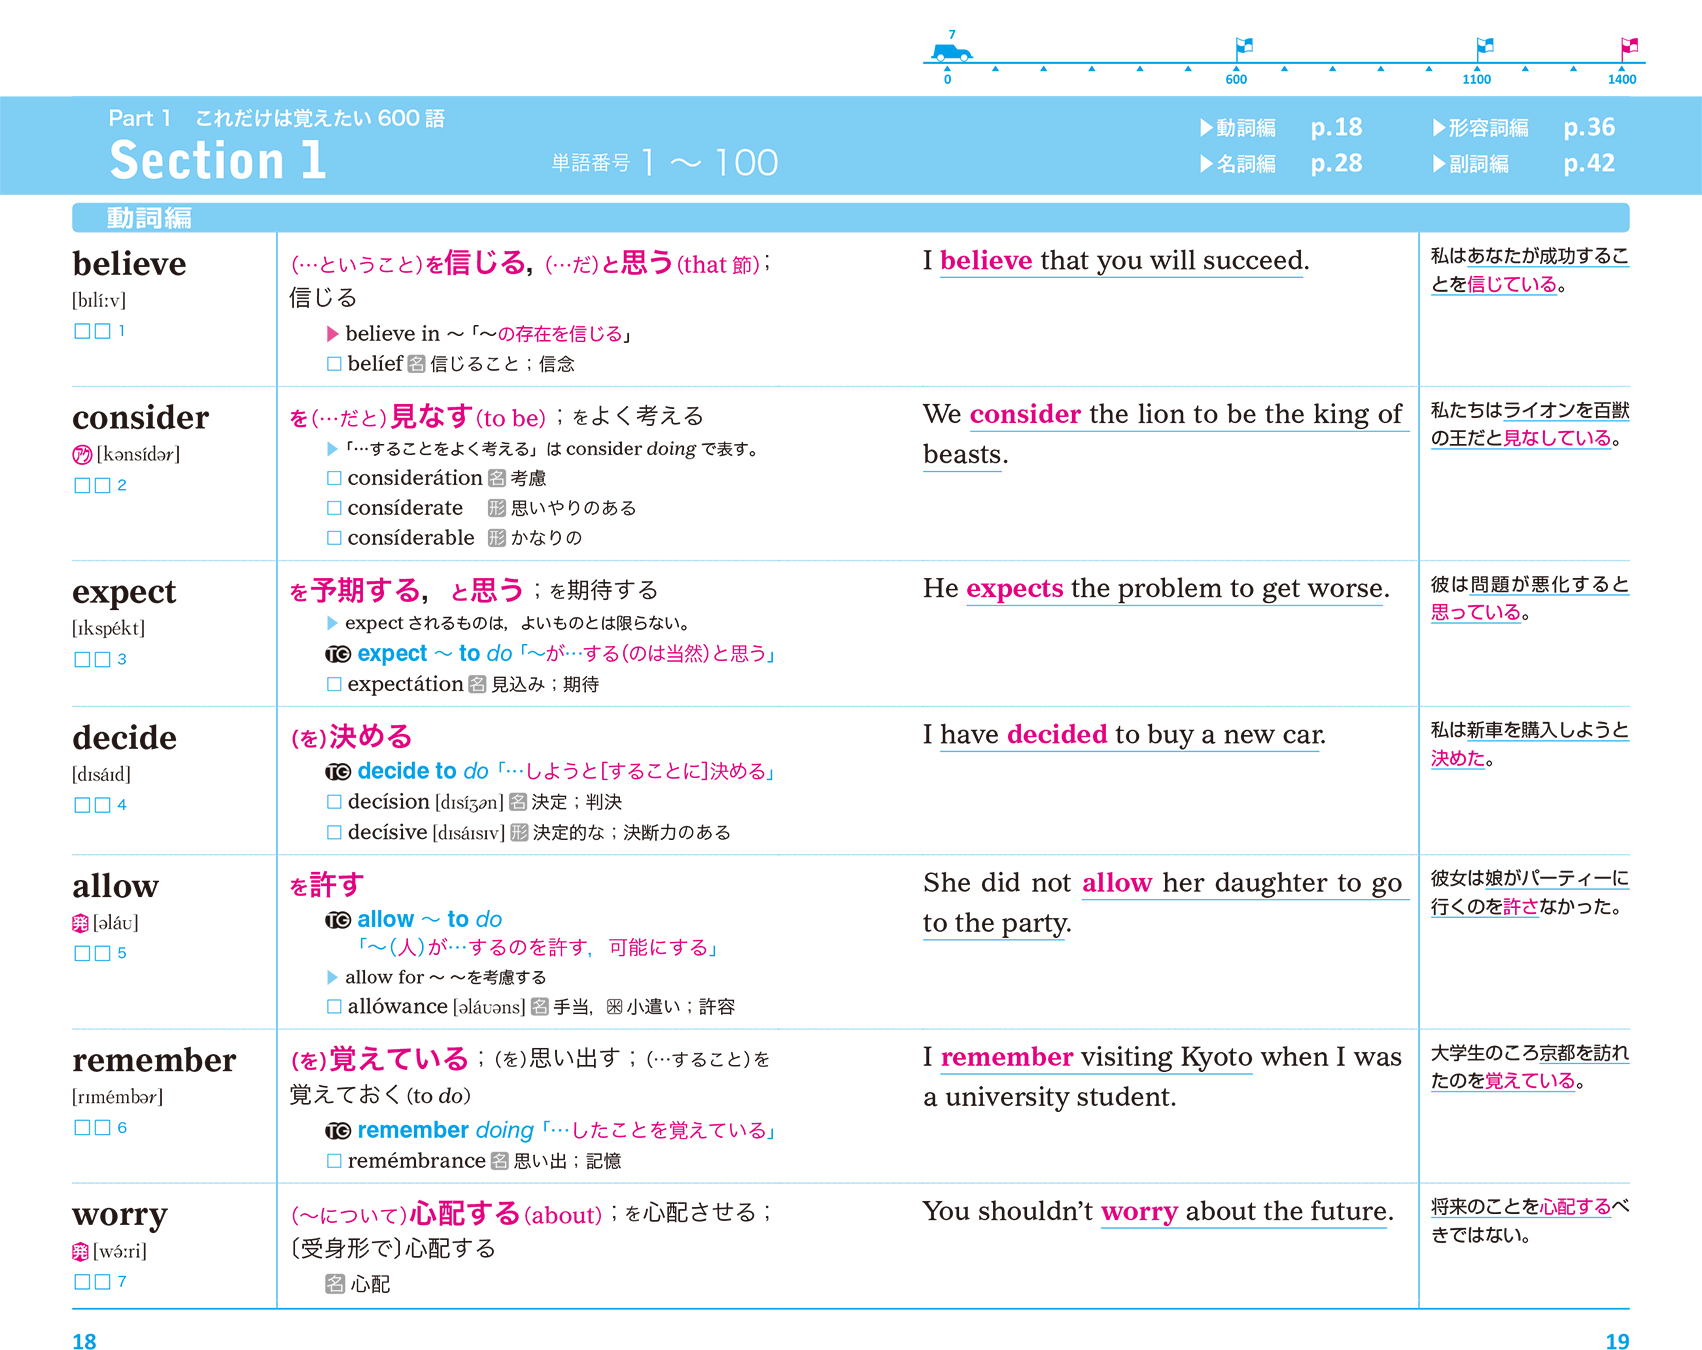Screen dimensions: 1702x1350
Task: Click the flag icon above 1100
Action: point(1484,48)
